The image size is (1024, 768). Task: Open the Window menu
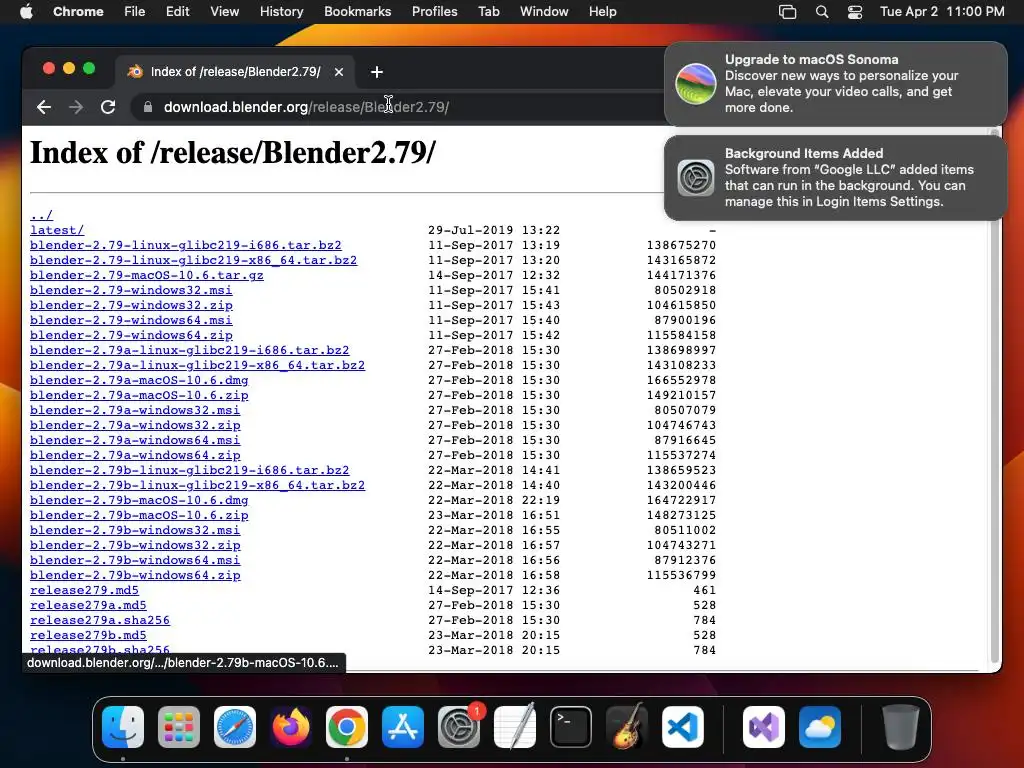544,11
